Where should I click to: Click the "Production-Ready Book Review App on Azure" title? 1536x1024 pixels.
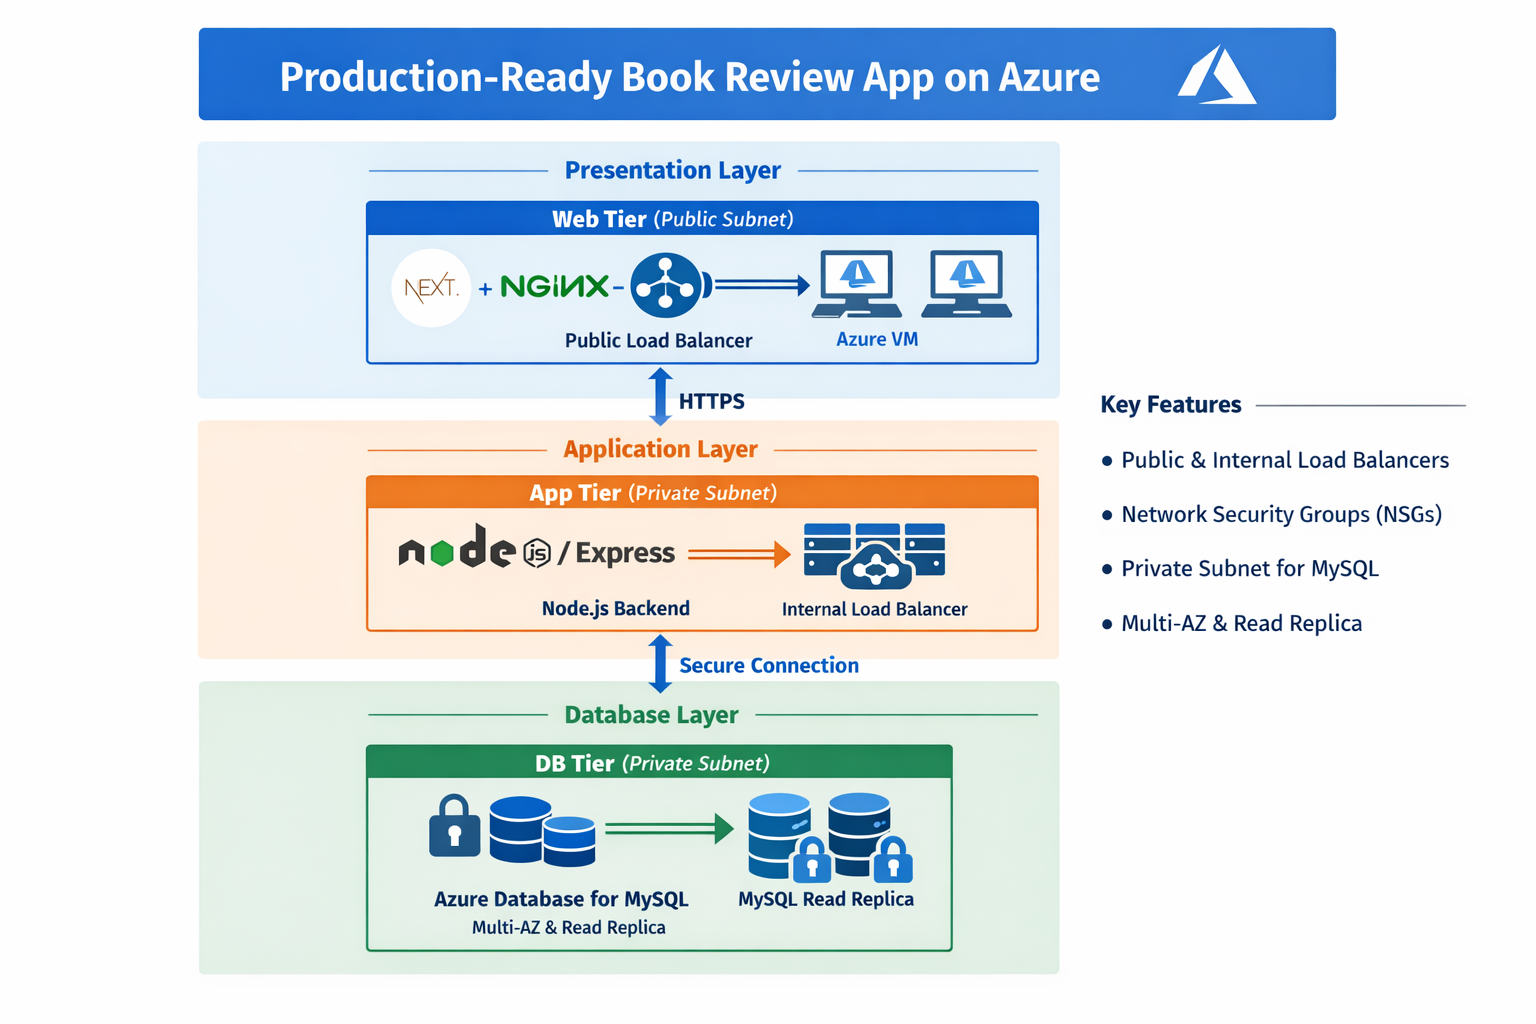690,77
